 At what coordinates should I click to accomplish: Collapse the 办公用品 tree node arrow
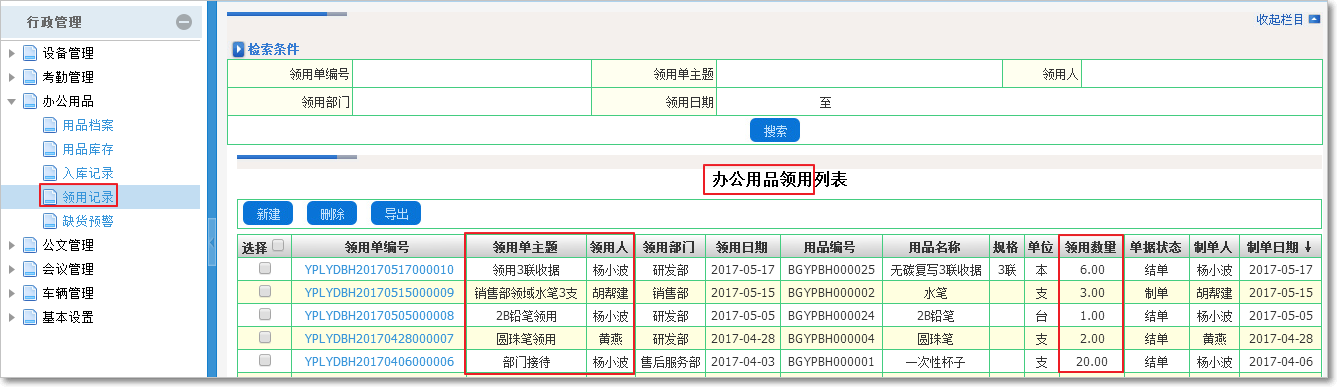point(12,101)
